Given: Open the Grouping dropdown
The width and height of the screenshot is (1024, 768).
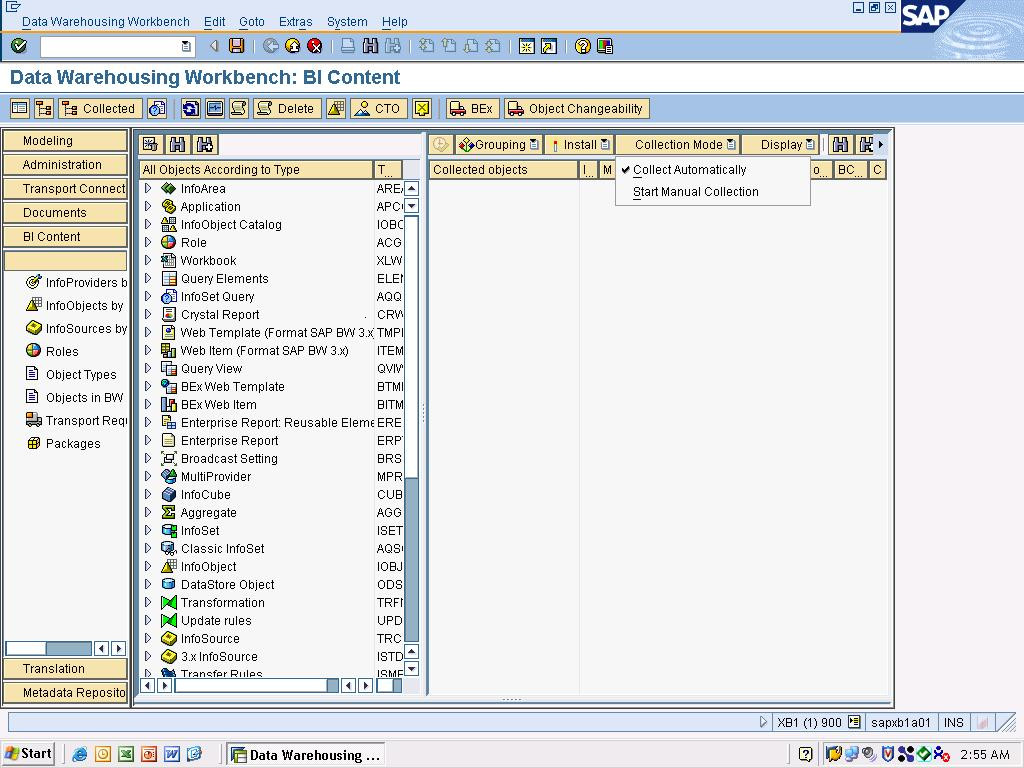Looking at the screenshot, I should click(498, 144).
